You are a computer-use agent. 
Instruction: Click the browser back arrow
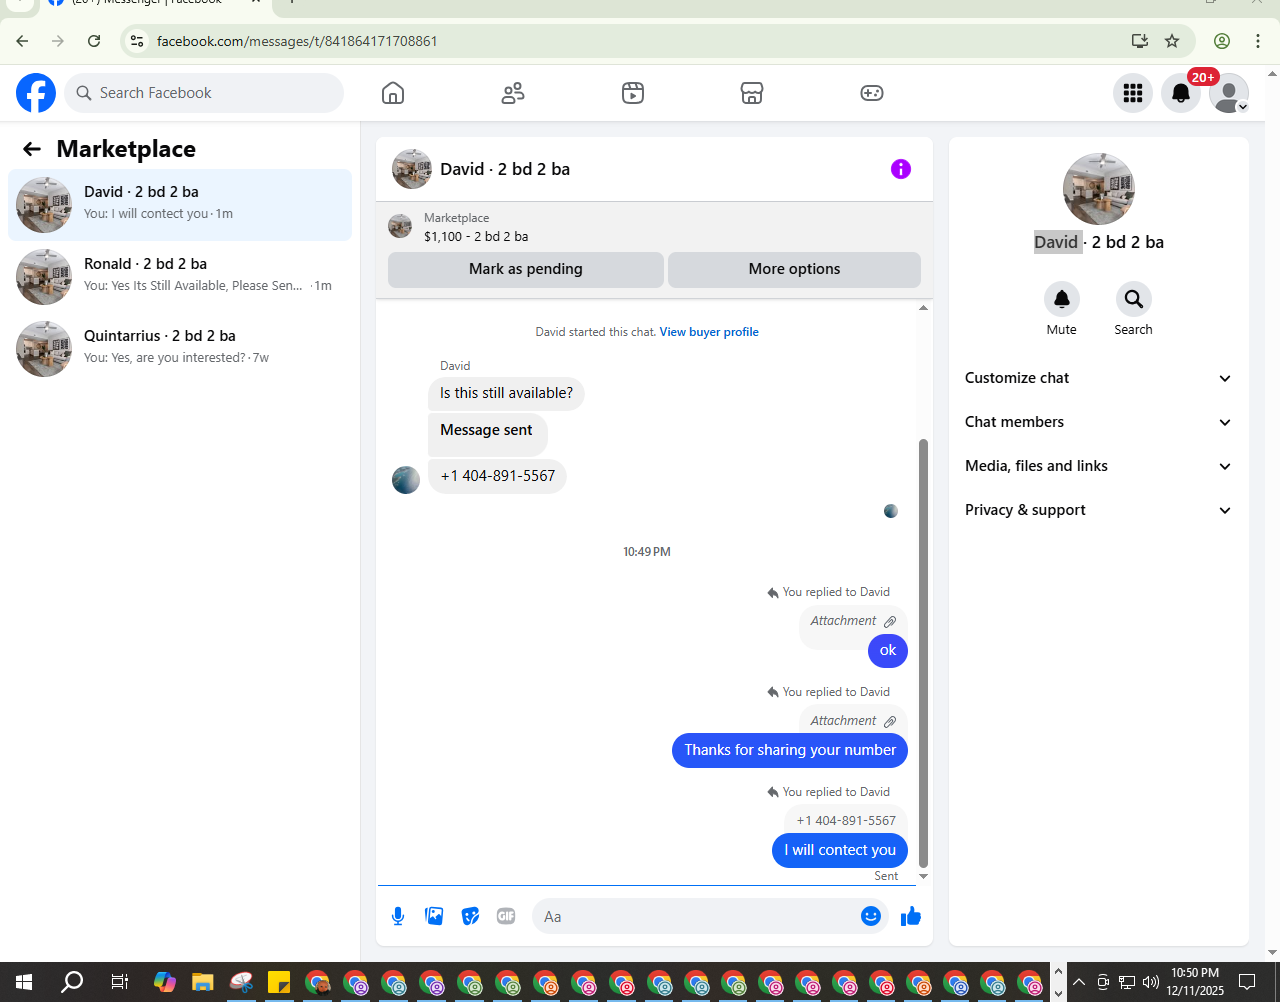point(22,41)
